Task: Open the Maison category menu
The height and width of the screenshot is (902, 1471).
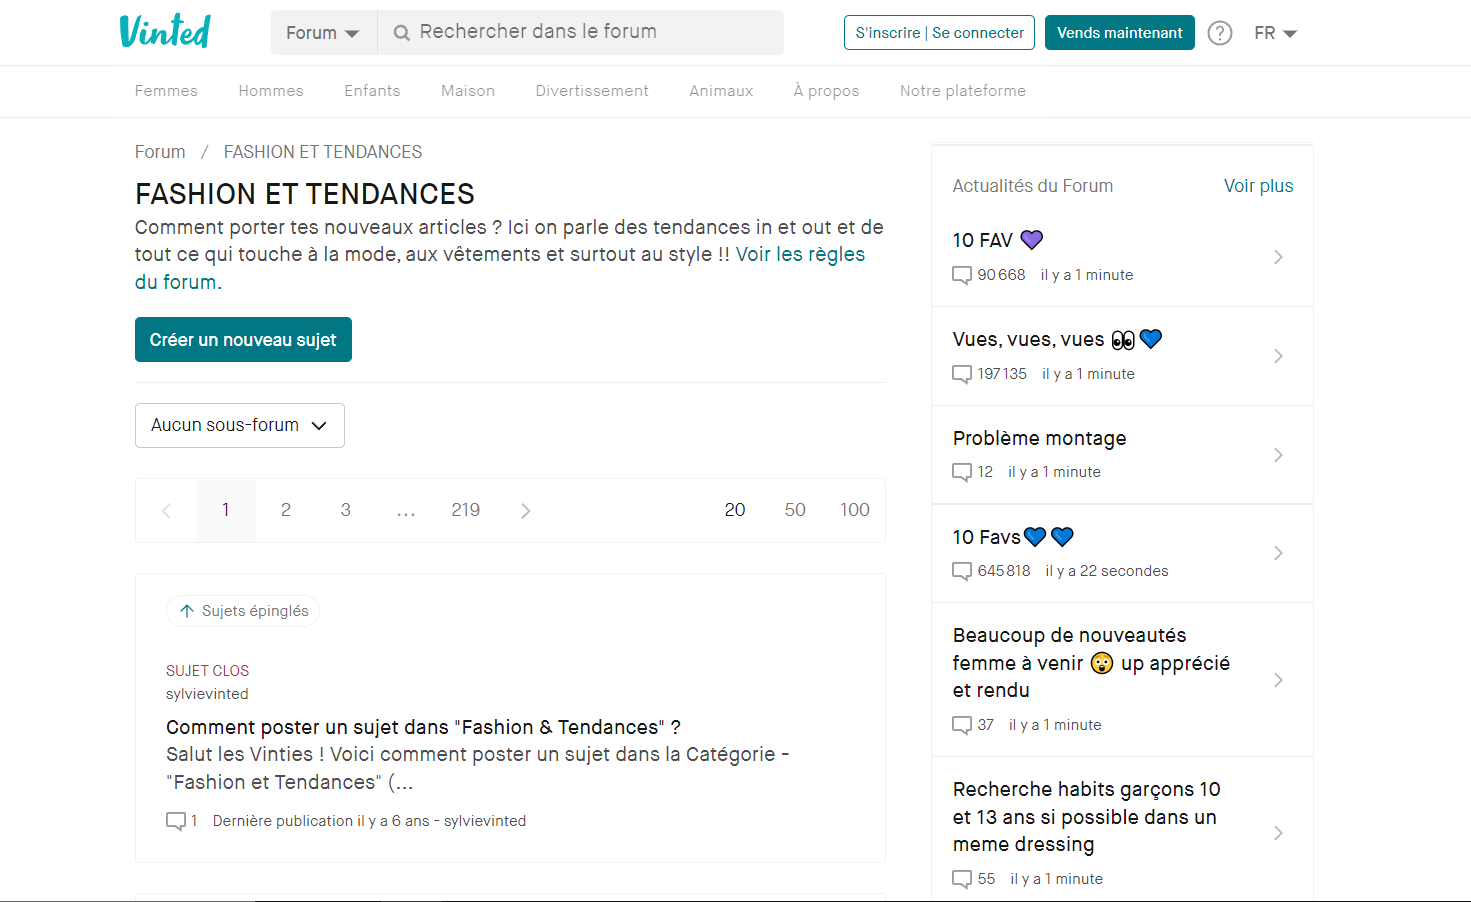Action: click(x=468, y=91)
